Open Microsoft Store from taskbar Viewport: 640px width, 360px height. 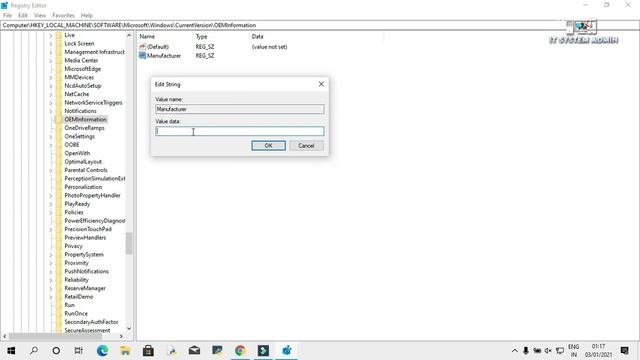click(148, 351)
